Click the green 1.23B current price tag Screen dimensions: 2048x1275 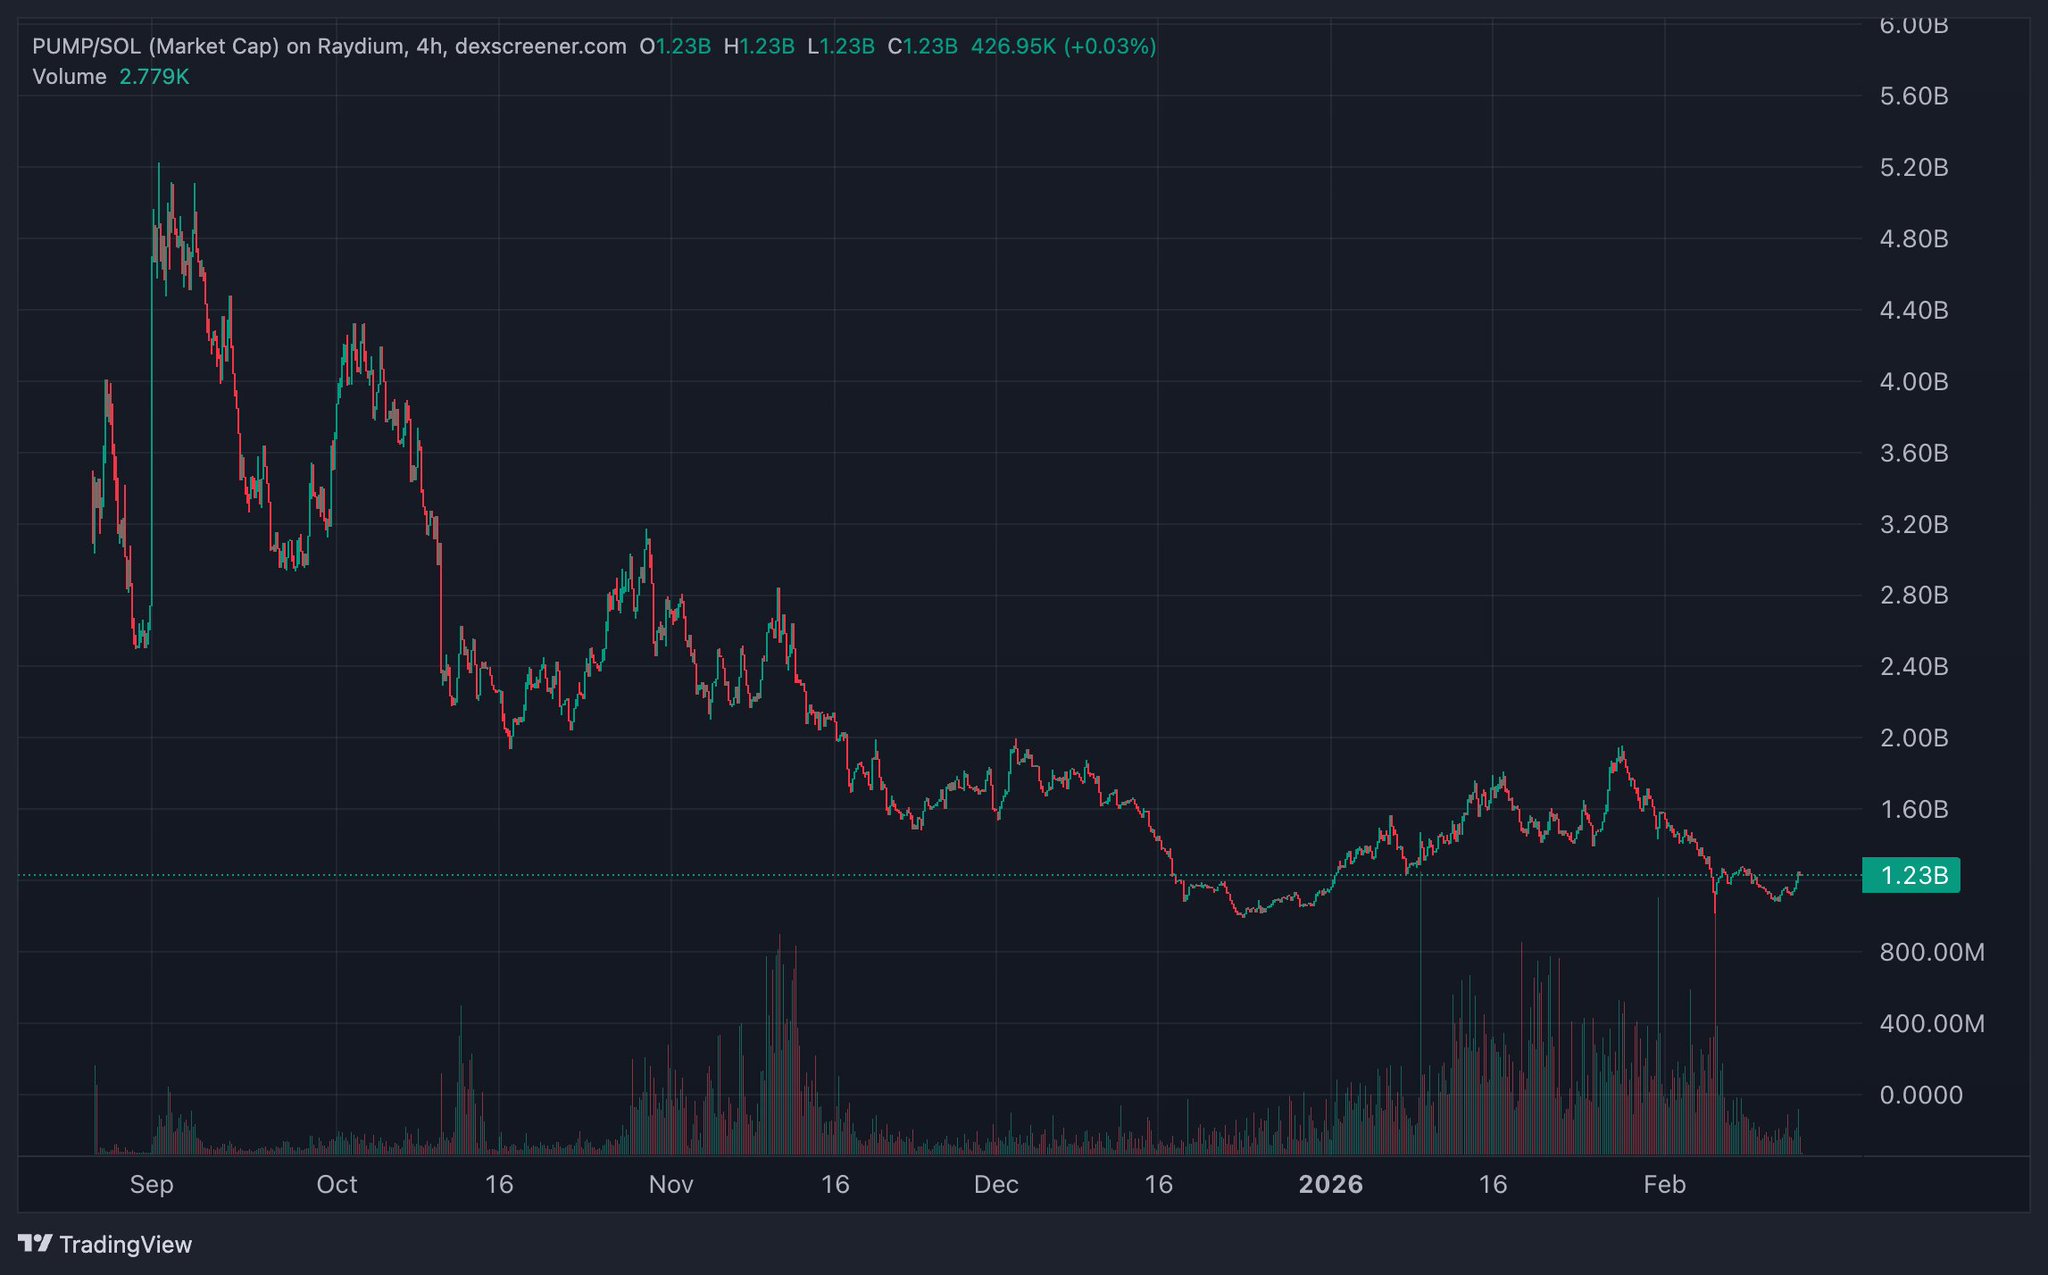coord(1911,876)
